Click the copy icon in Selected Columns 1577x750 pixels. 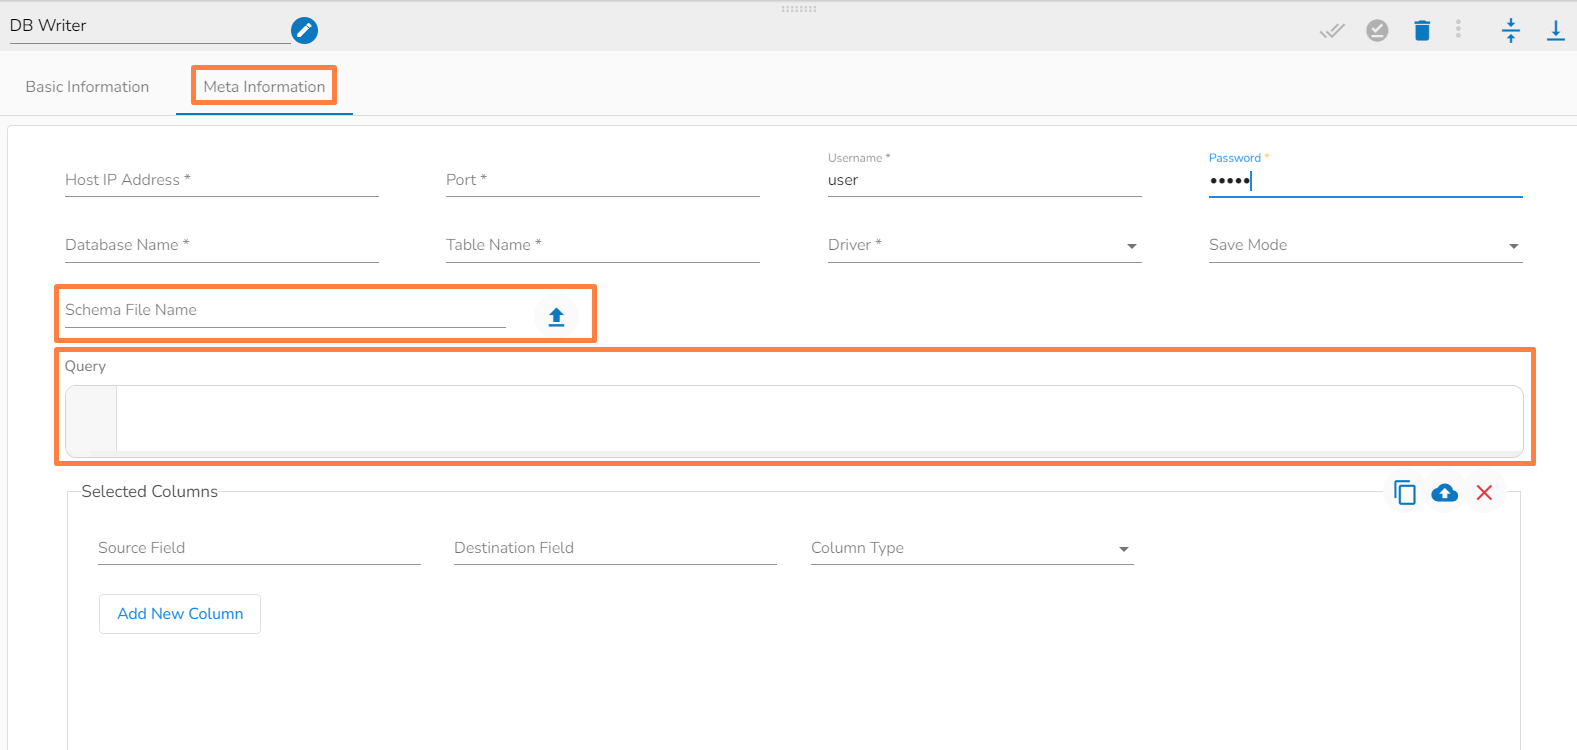pyautogui.click(x=1404, y=493)
